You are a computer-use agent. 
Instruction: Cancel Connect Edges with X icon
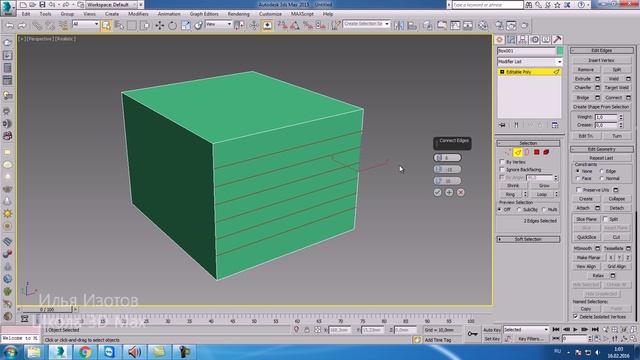pyautogui.click(x=460, y=192)
